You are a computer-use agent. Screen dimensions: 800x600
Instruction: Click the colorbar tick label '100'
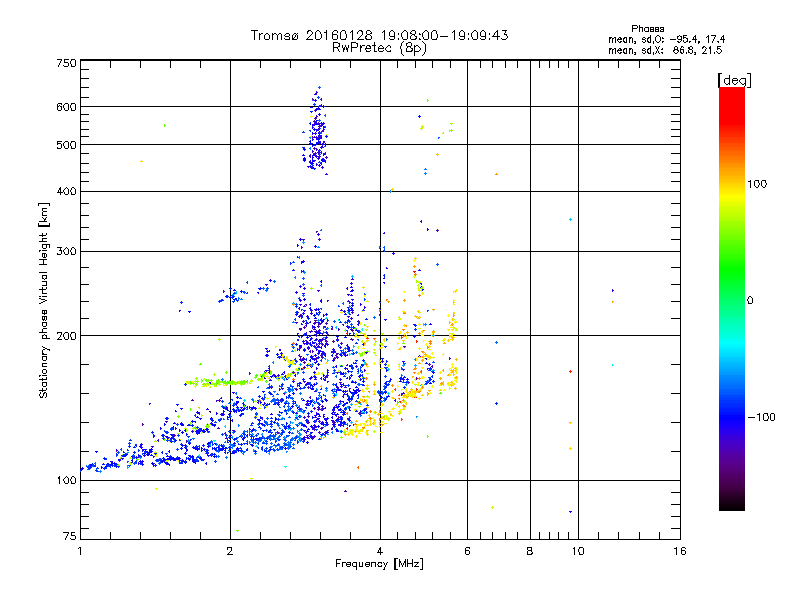(x=757, y=184)
